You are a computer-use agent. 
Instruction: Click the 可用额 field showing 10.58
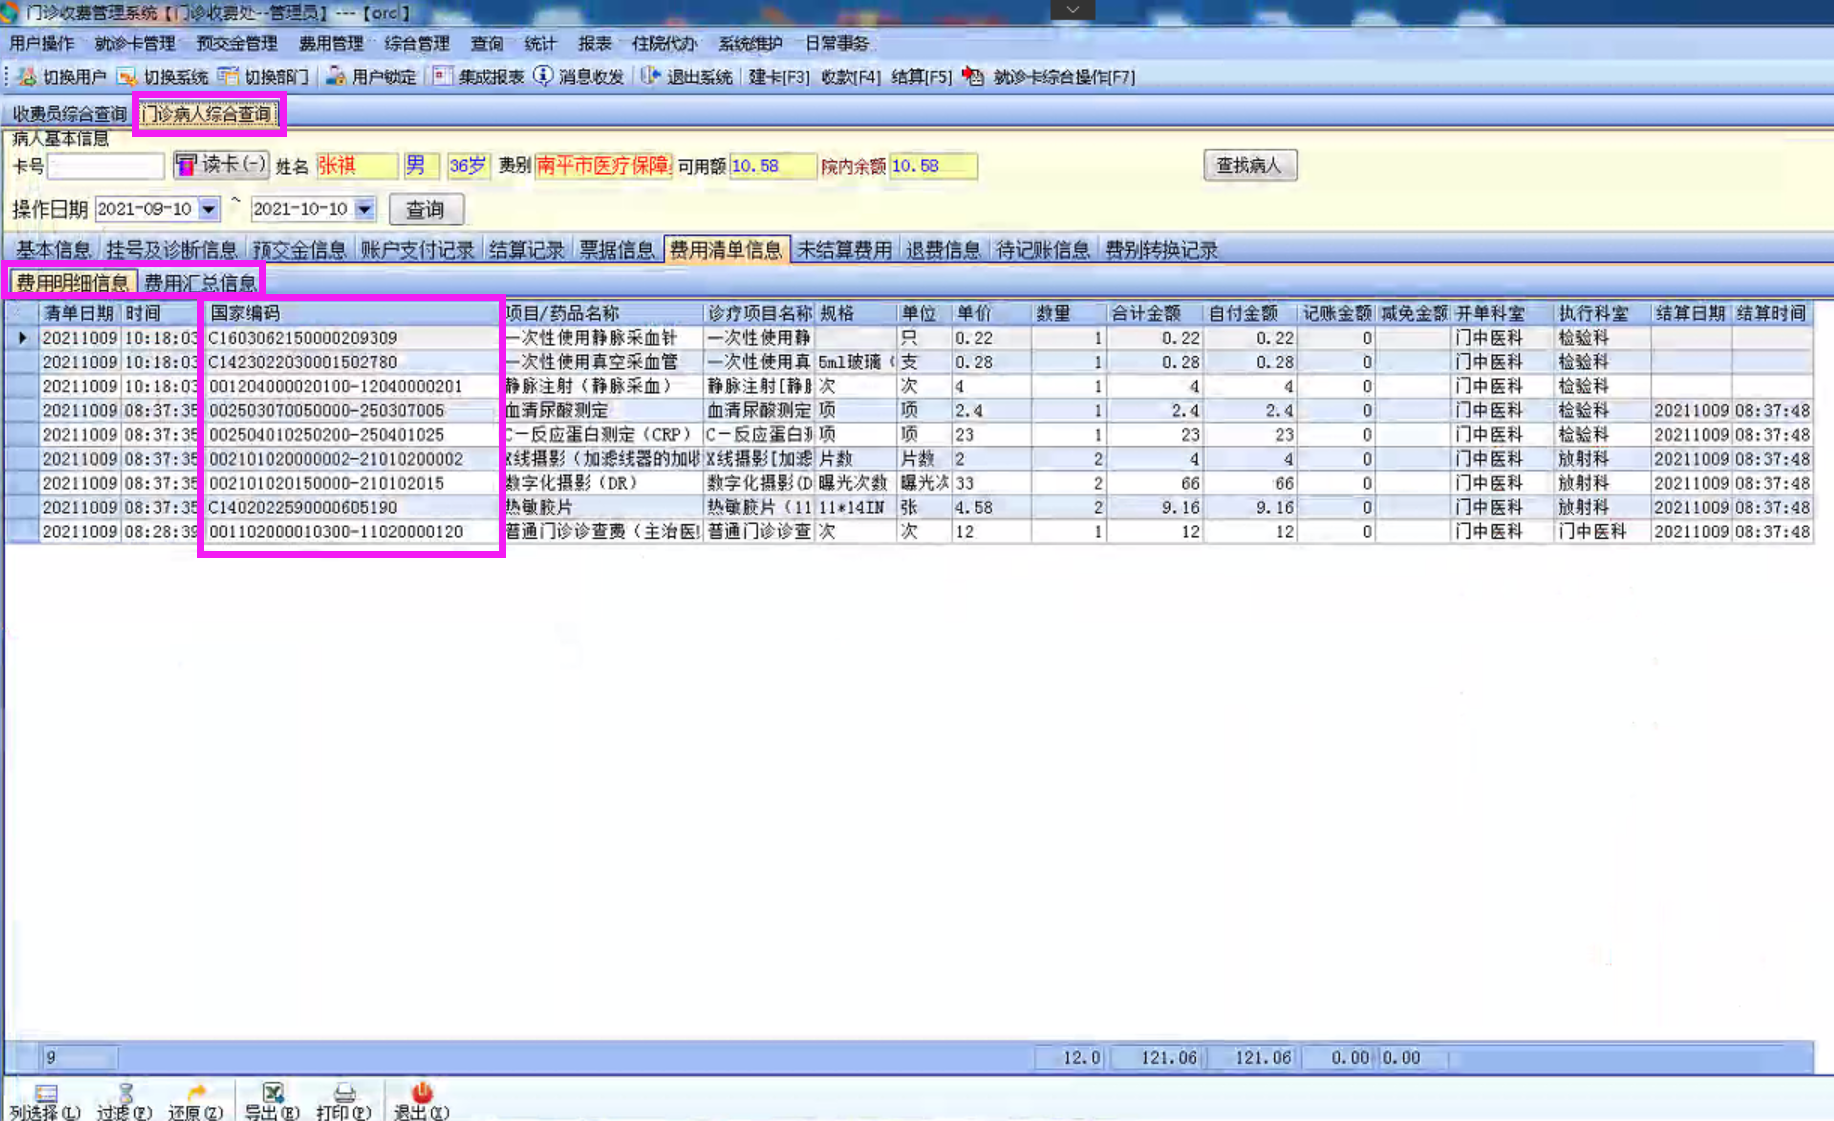click(772, 166)
